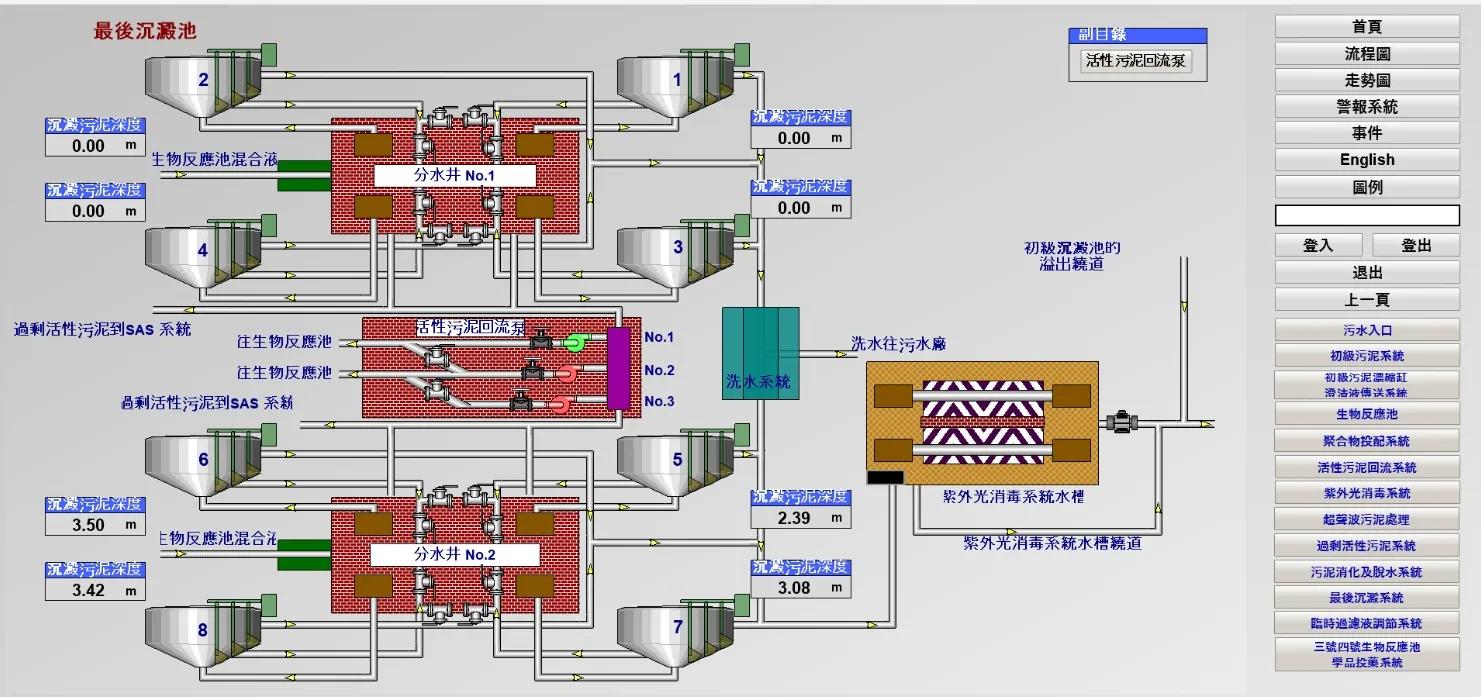Navigate to 生物反應池
The image size is (1481, 697).
1367,414
